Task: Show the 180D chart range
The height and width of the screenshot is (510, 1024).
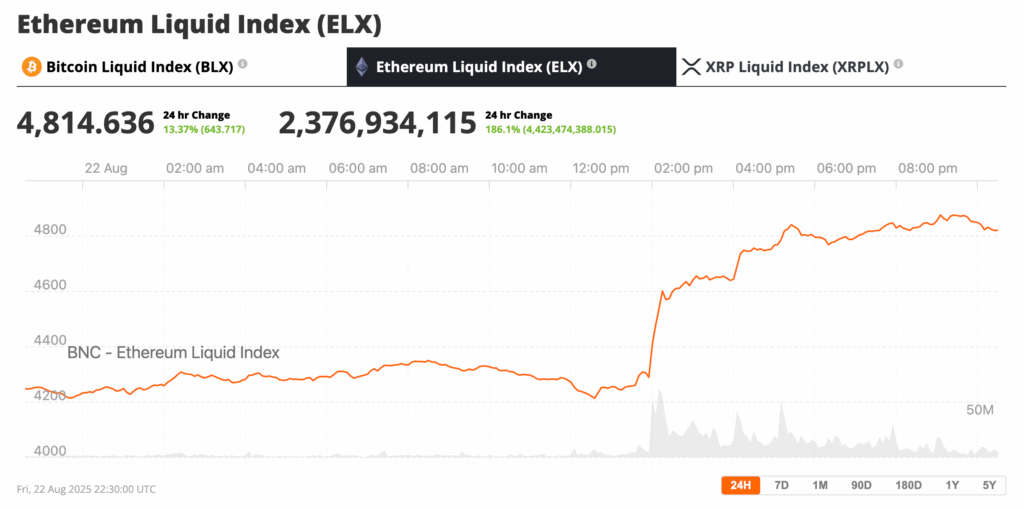Action: pyautogui.click(x=908, y=485)
